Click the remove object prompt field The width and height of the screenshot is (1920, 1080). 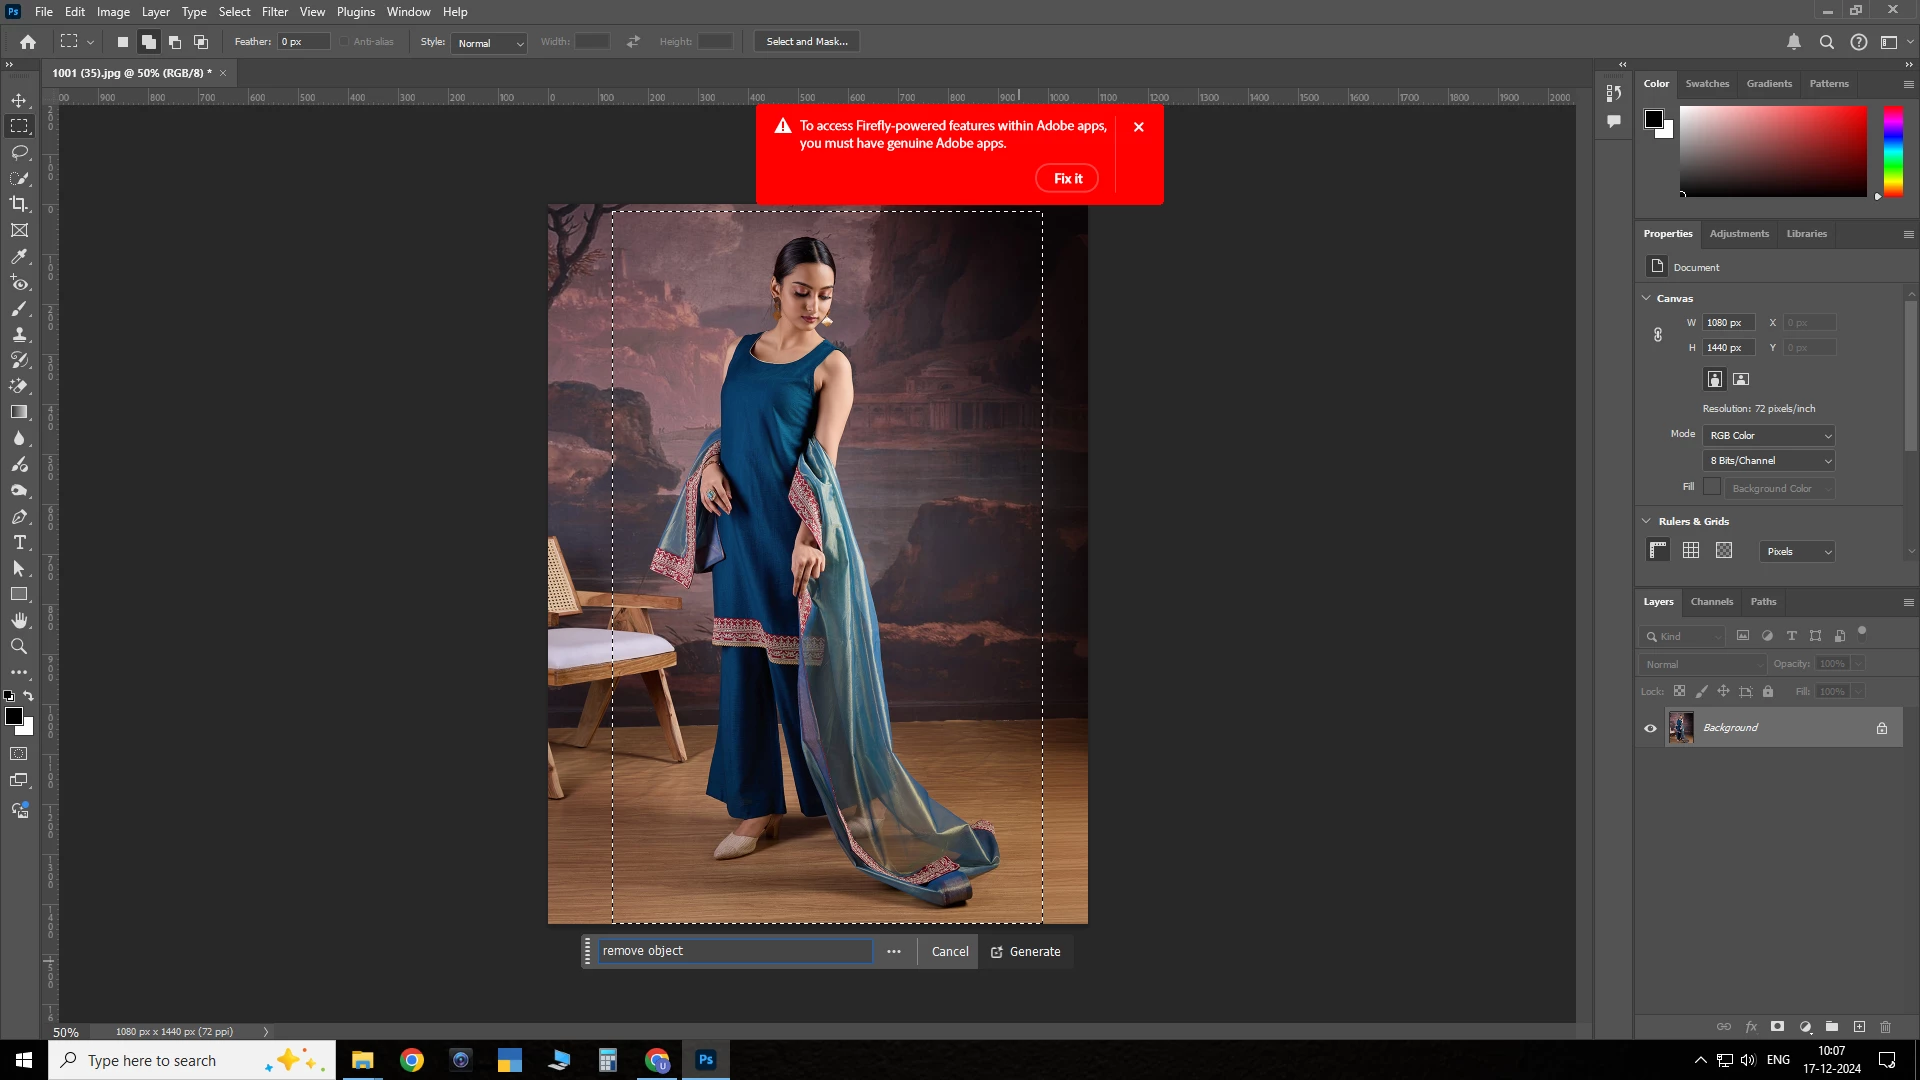pyautogui.click(x=734, y=951)
